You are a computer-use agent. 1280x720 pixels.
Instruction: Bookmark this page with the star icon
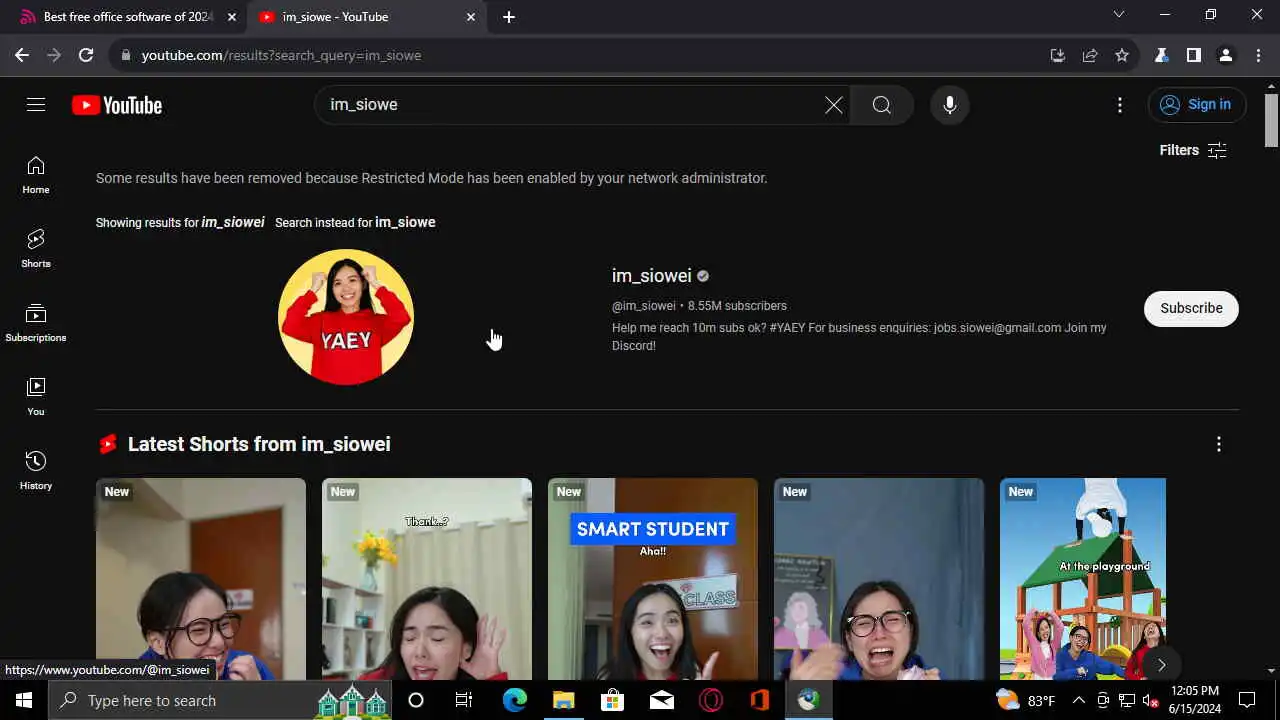pos(1122,55)
